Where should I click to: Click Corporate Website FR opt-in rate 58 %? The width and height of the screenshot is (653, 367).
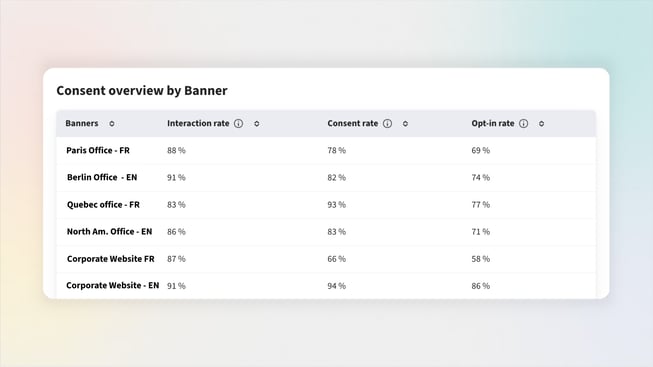(x=481, y=259)
